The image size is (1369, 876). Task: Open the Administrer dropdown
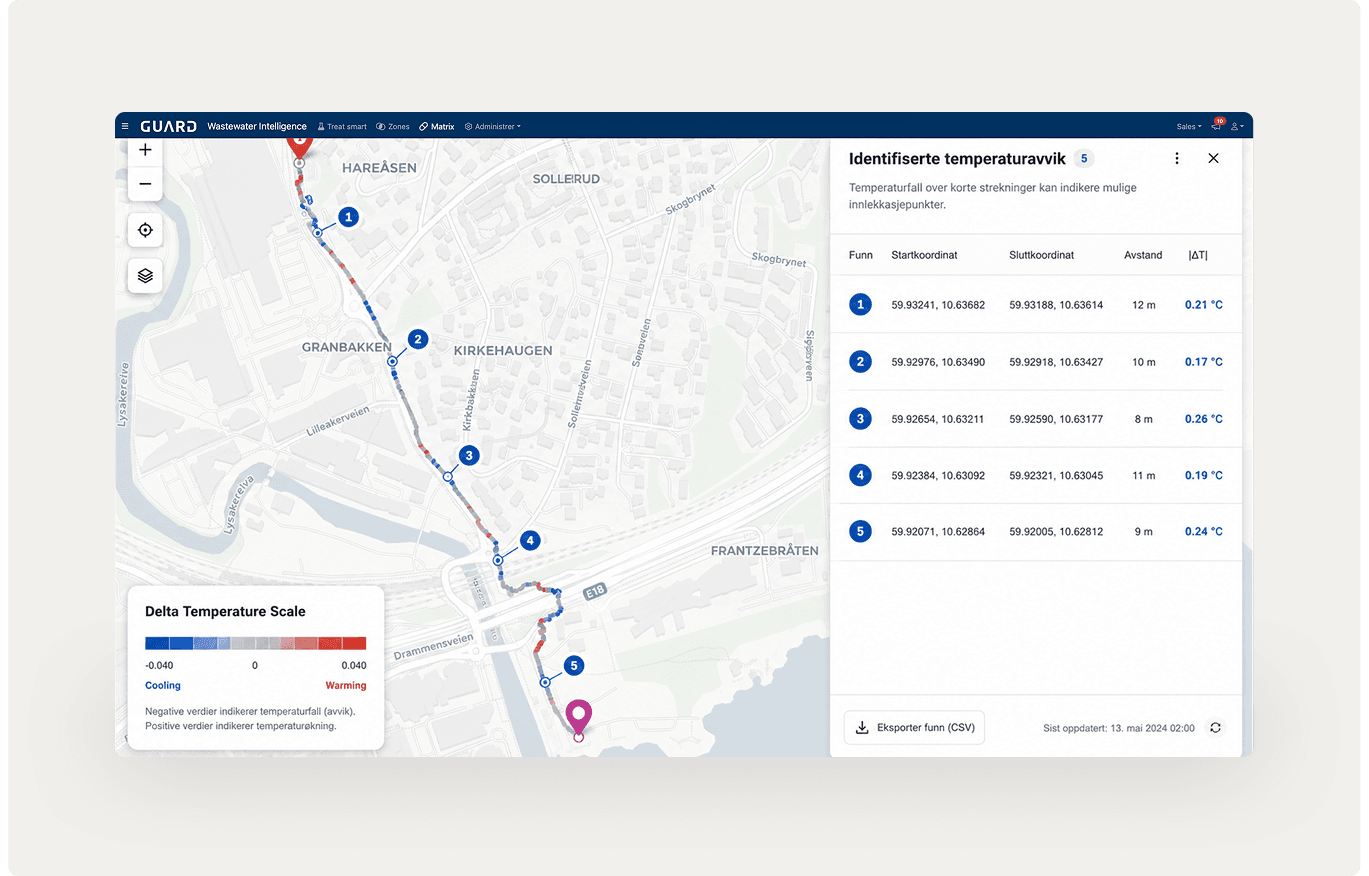[492, 127]
